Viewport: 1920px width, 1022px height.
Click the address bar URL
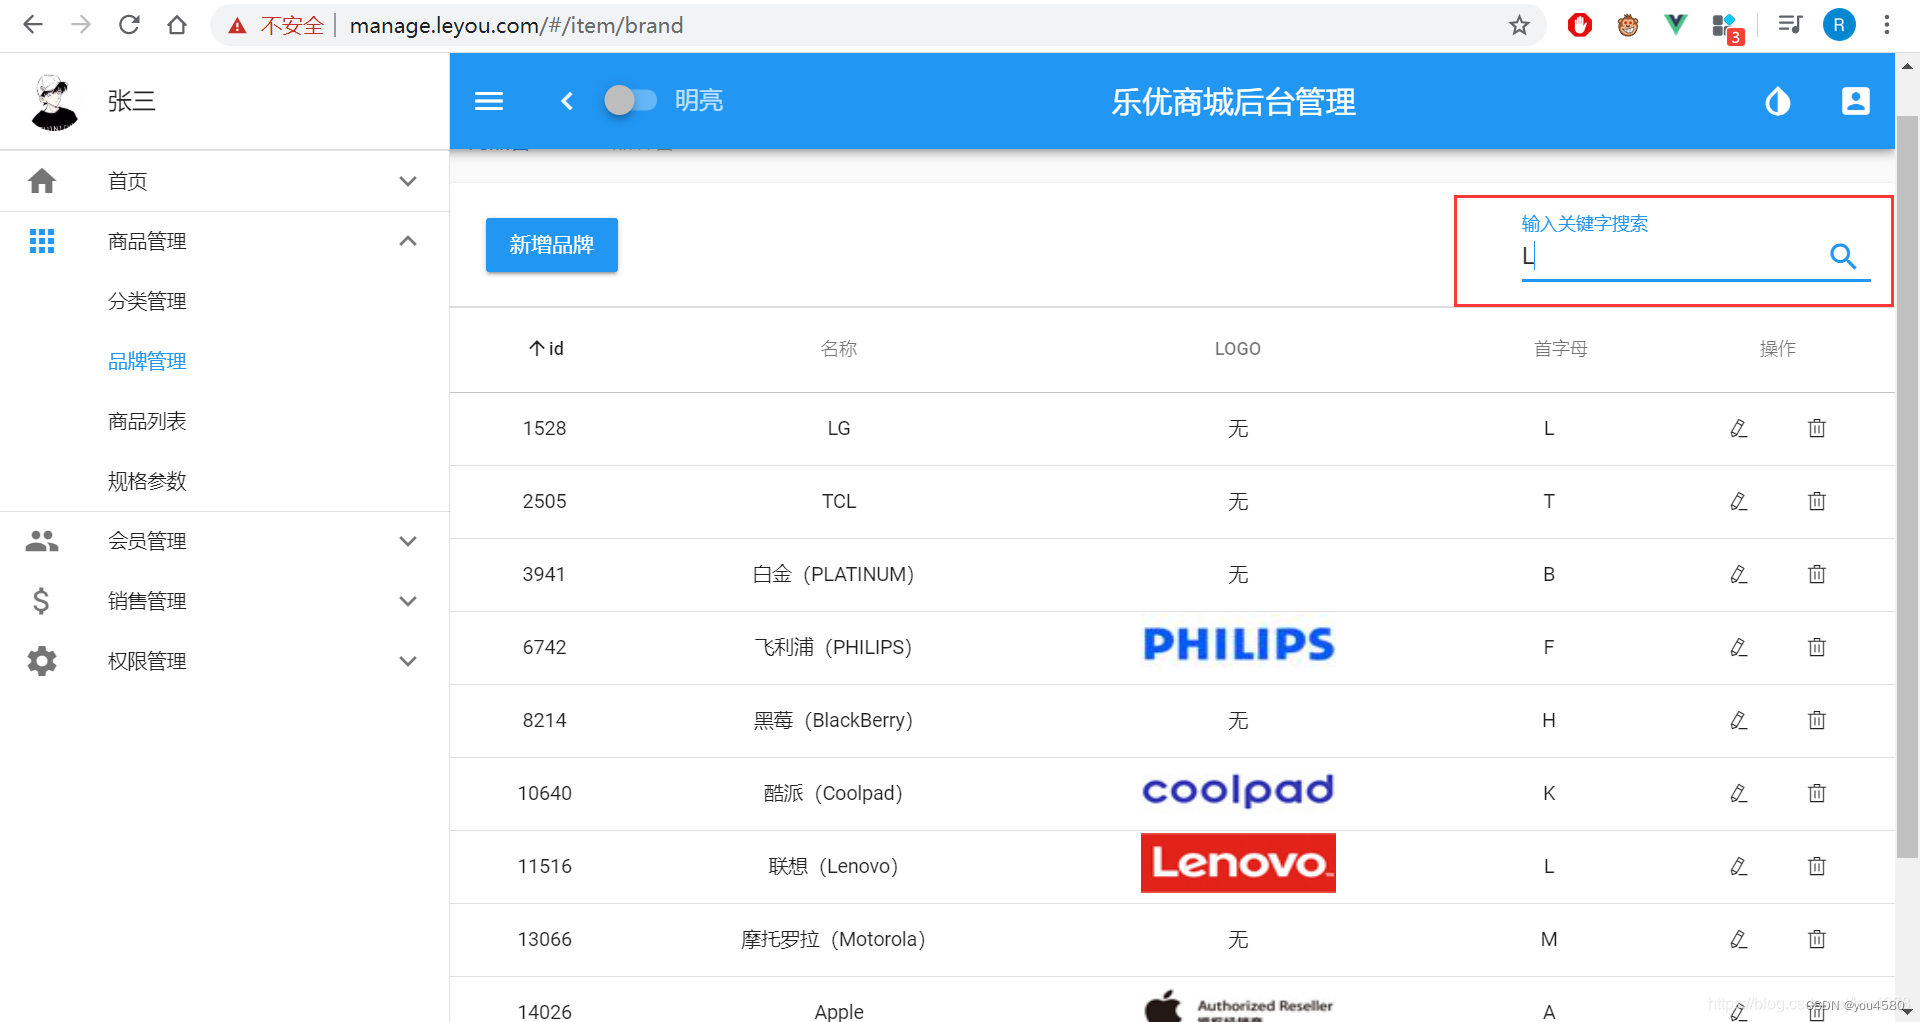(x=516, y=25)
